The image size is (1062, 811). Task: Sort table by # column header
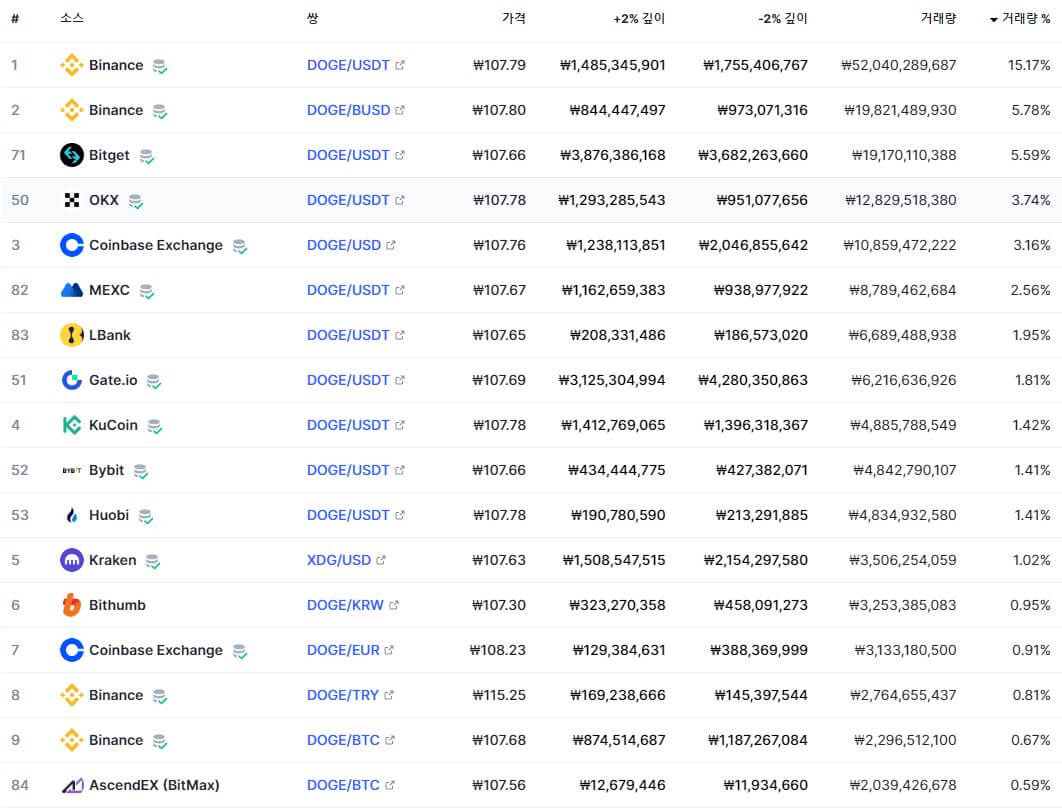click(x=15, y=18)
